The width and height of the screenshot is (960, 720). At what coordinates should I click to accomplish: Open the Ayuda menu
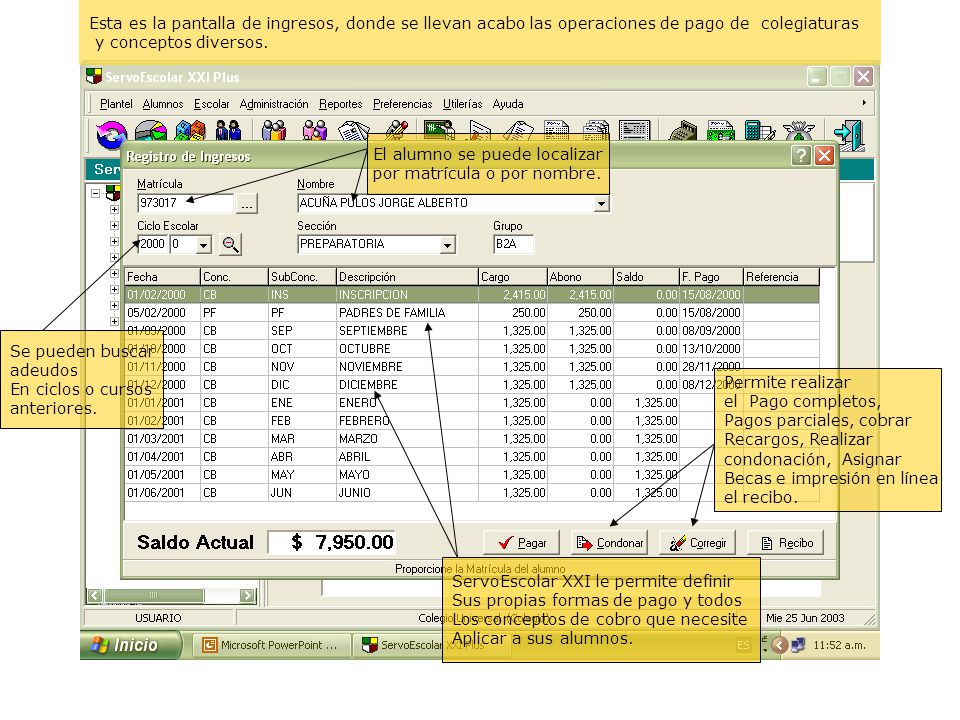(508, 104)
